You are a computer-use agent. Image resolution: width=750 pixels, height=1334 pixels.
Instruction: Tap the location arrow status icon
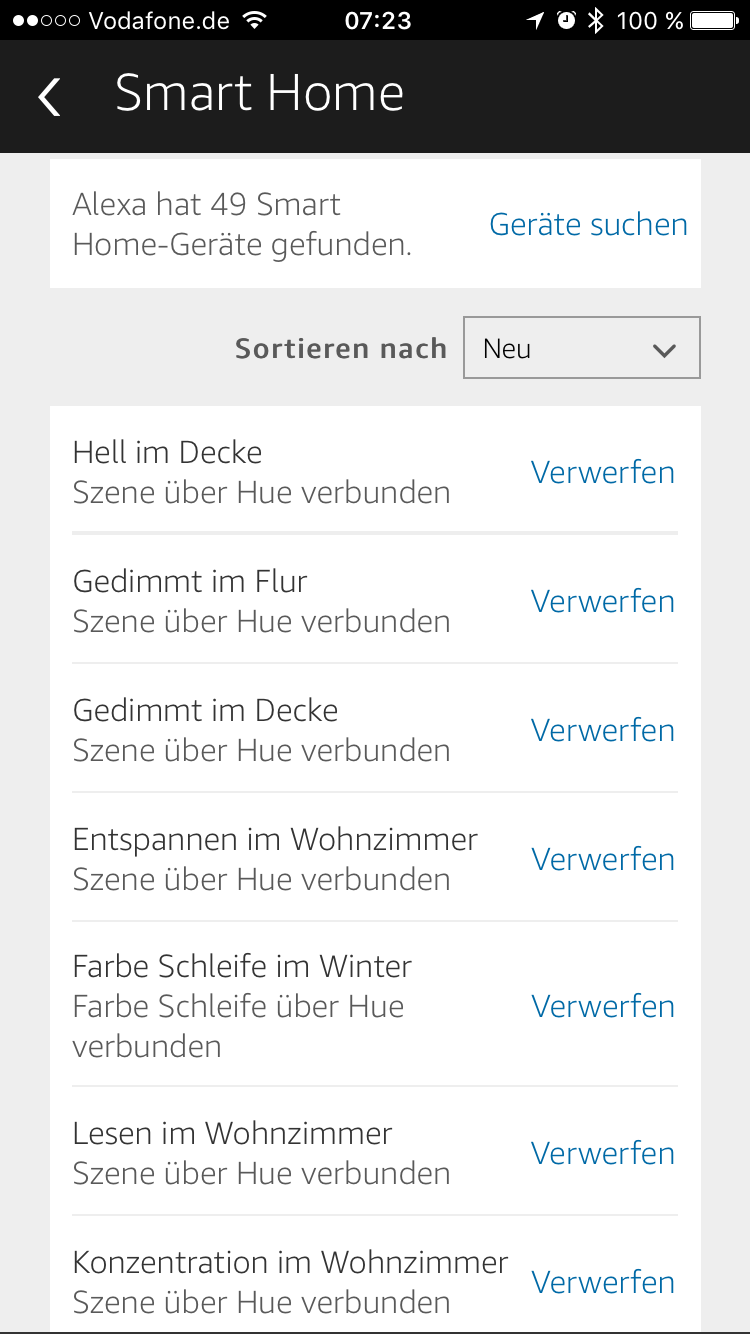pyautogui.click(x=538, y=20)
